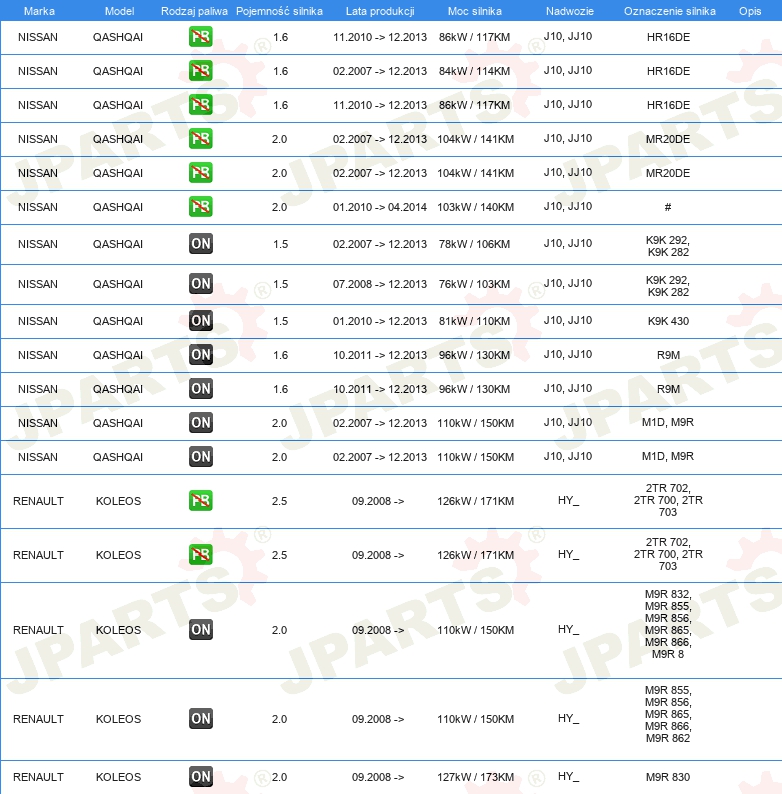Click the # engine code cell
The image size is (782, 794).
coord(668,207)
